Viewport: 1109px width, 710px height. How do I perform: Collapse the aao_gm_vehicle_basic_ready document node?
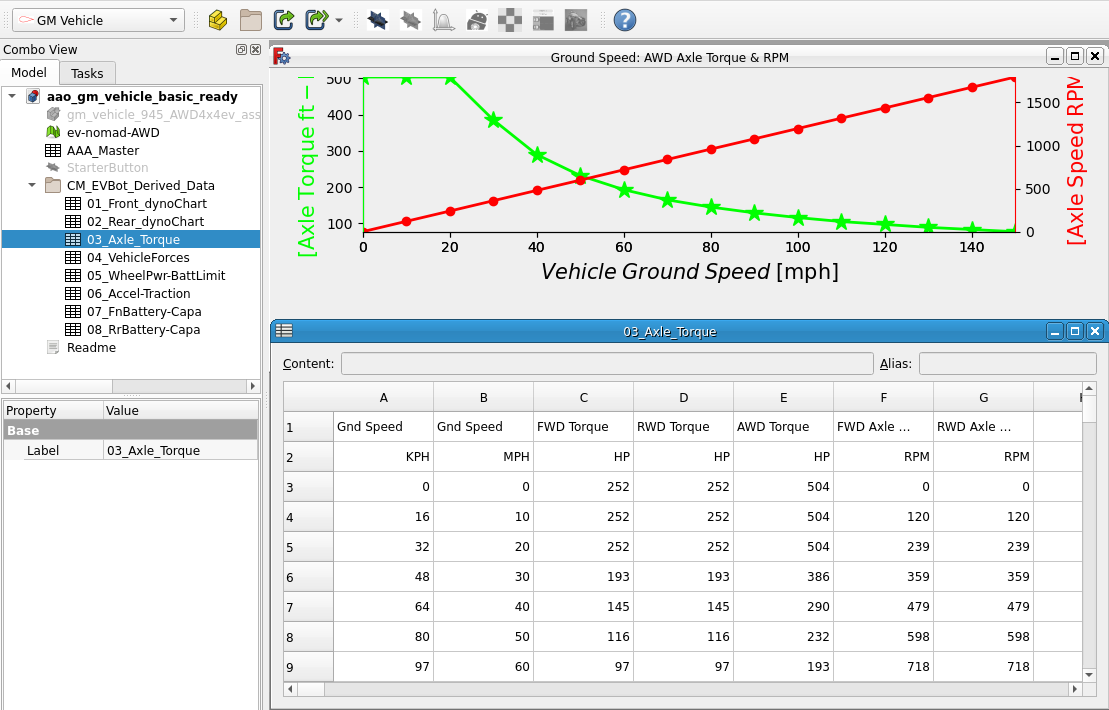(x=12, y=97)
